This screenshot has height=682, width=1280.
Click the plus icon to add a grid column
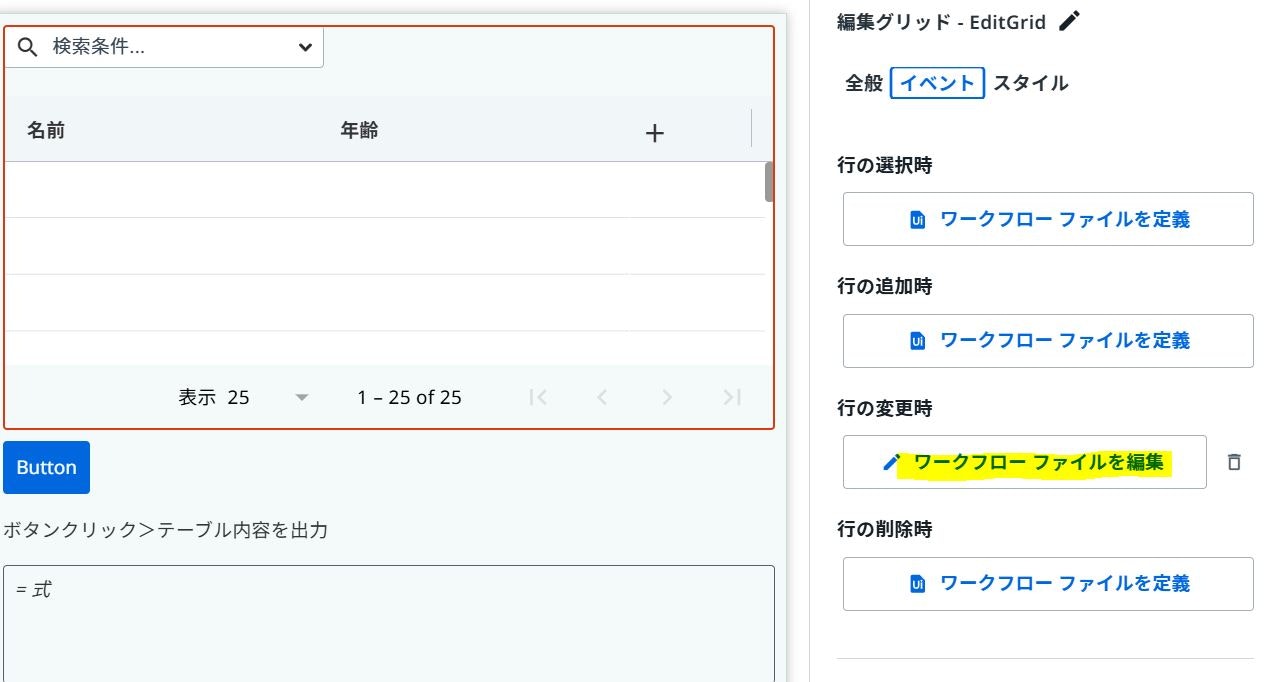(655, 132)
